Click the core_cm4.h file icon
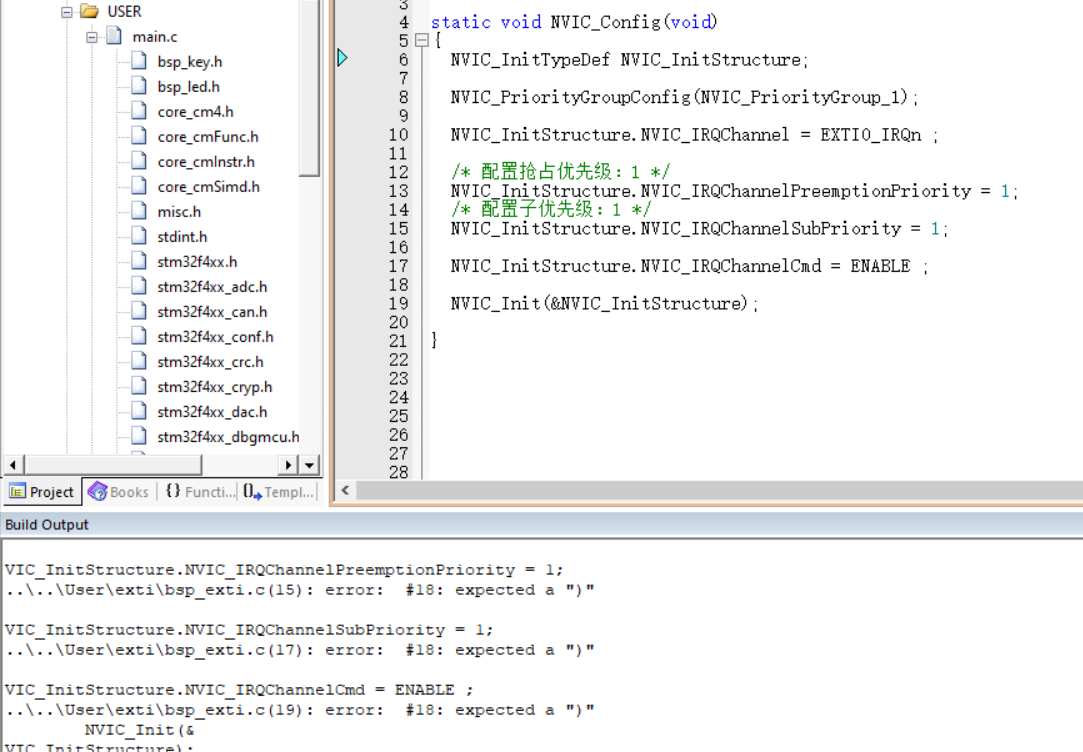Screen dimensions: 1083x752 click(139, 112)
